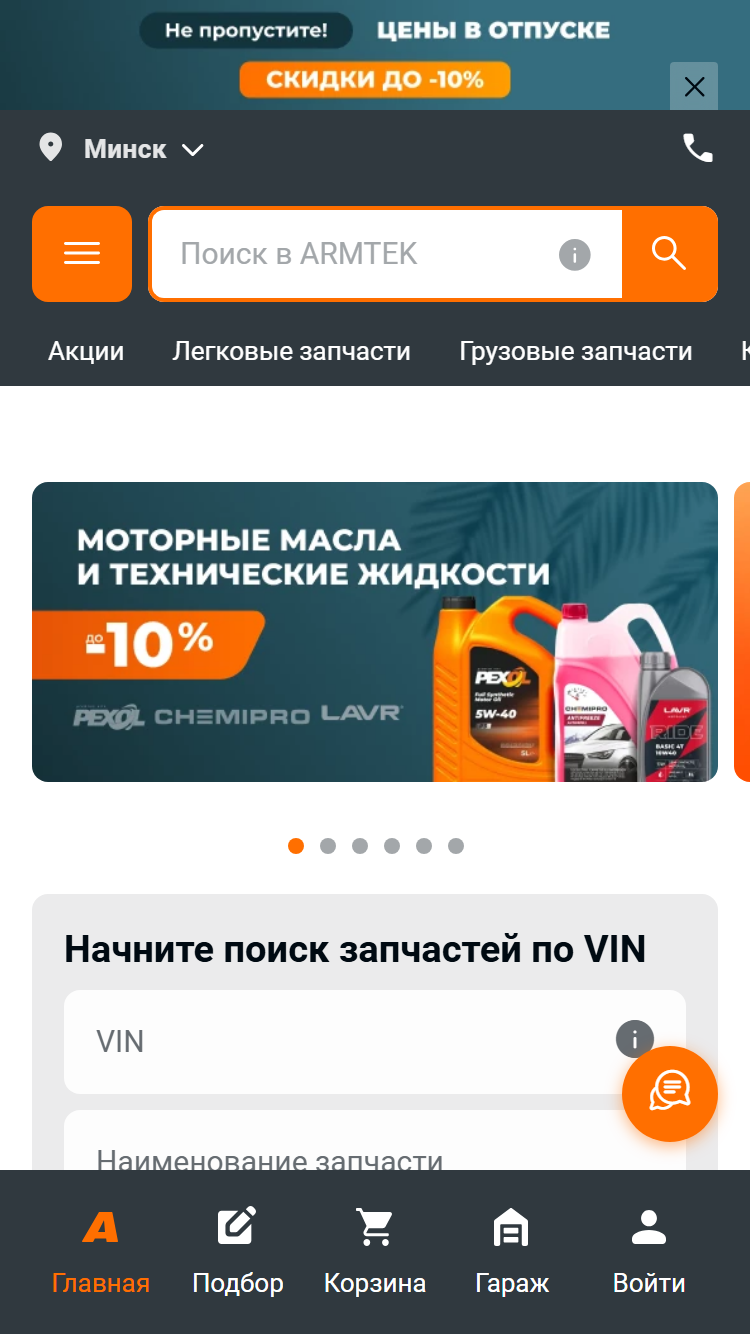
Task: Expand the Минск city dropdown
Action: tap(144, 150)
